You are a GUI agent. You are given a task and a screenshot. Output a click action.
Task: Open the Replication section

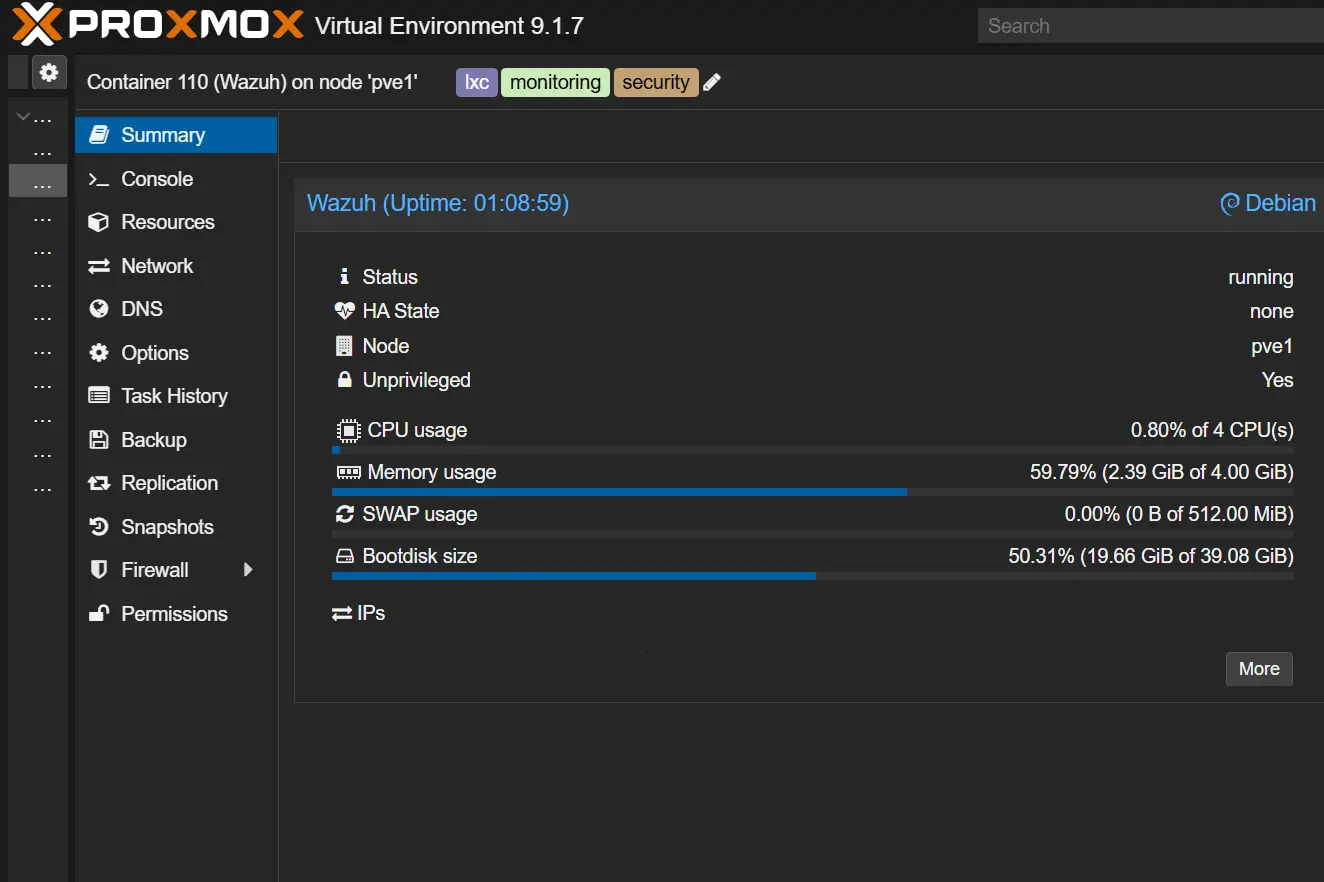(x=169, y=483)
